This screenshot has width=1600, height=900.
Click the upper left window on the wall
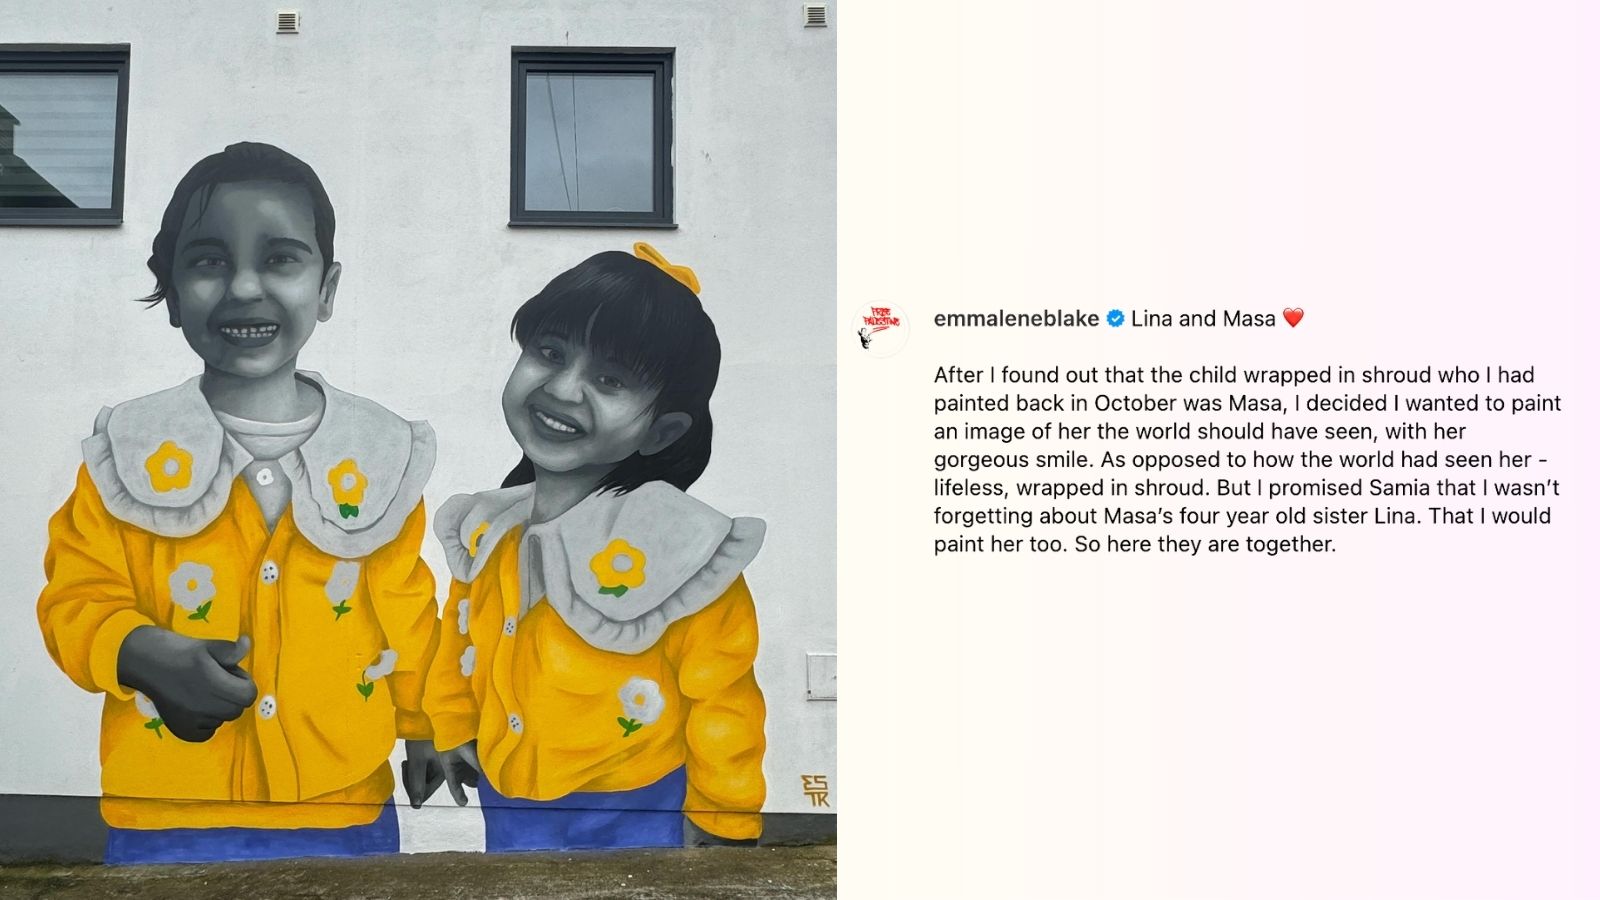64,134
